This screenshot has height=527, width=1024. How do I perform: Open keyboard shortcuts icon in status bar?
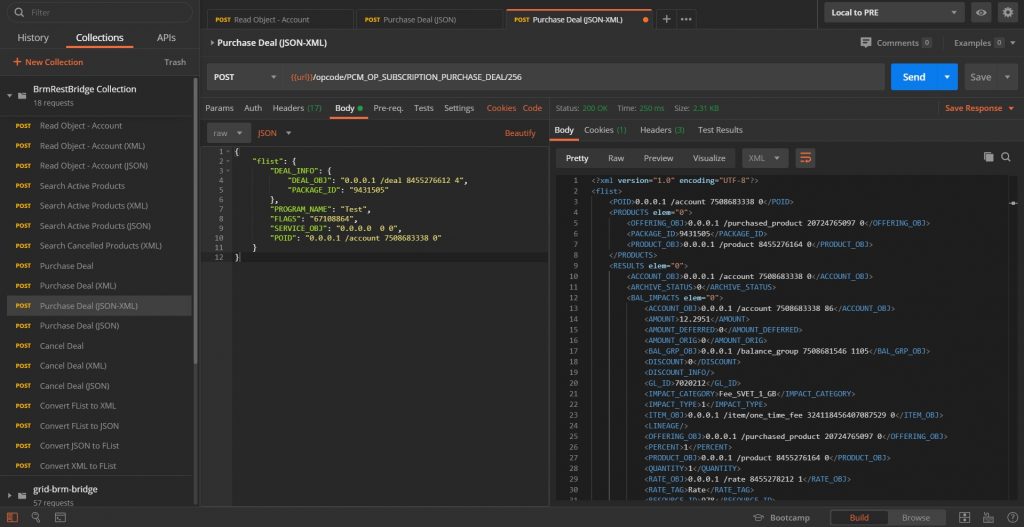tap(987, 517)
